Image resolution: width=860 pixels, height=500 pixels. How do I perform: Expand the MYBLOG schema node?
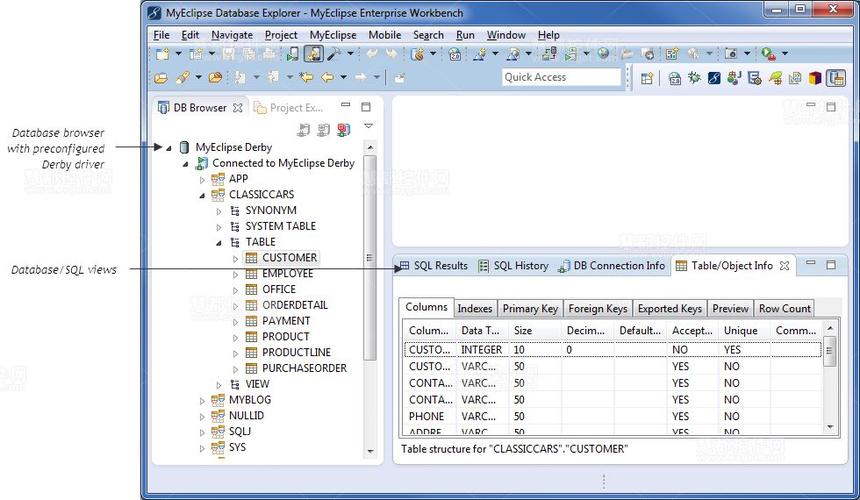coord(202,400)
